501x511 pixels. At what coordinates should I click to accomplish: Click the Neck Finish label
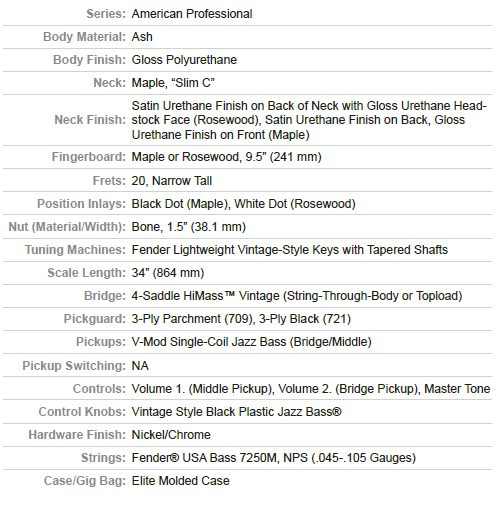(90, 120)
